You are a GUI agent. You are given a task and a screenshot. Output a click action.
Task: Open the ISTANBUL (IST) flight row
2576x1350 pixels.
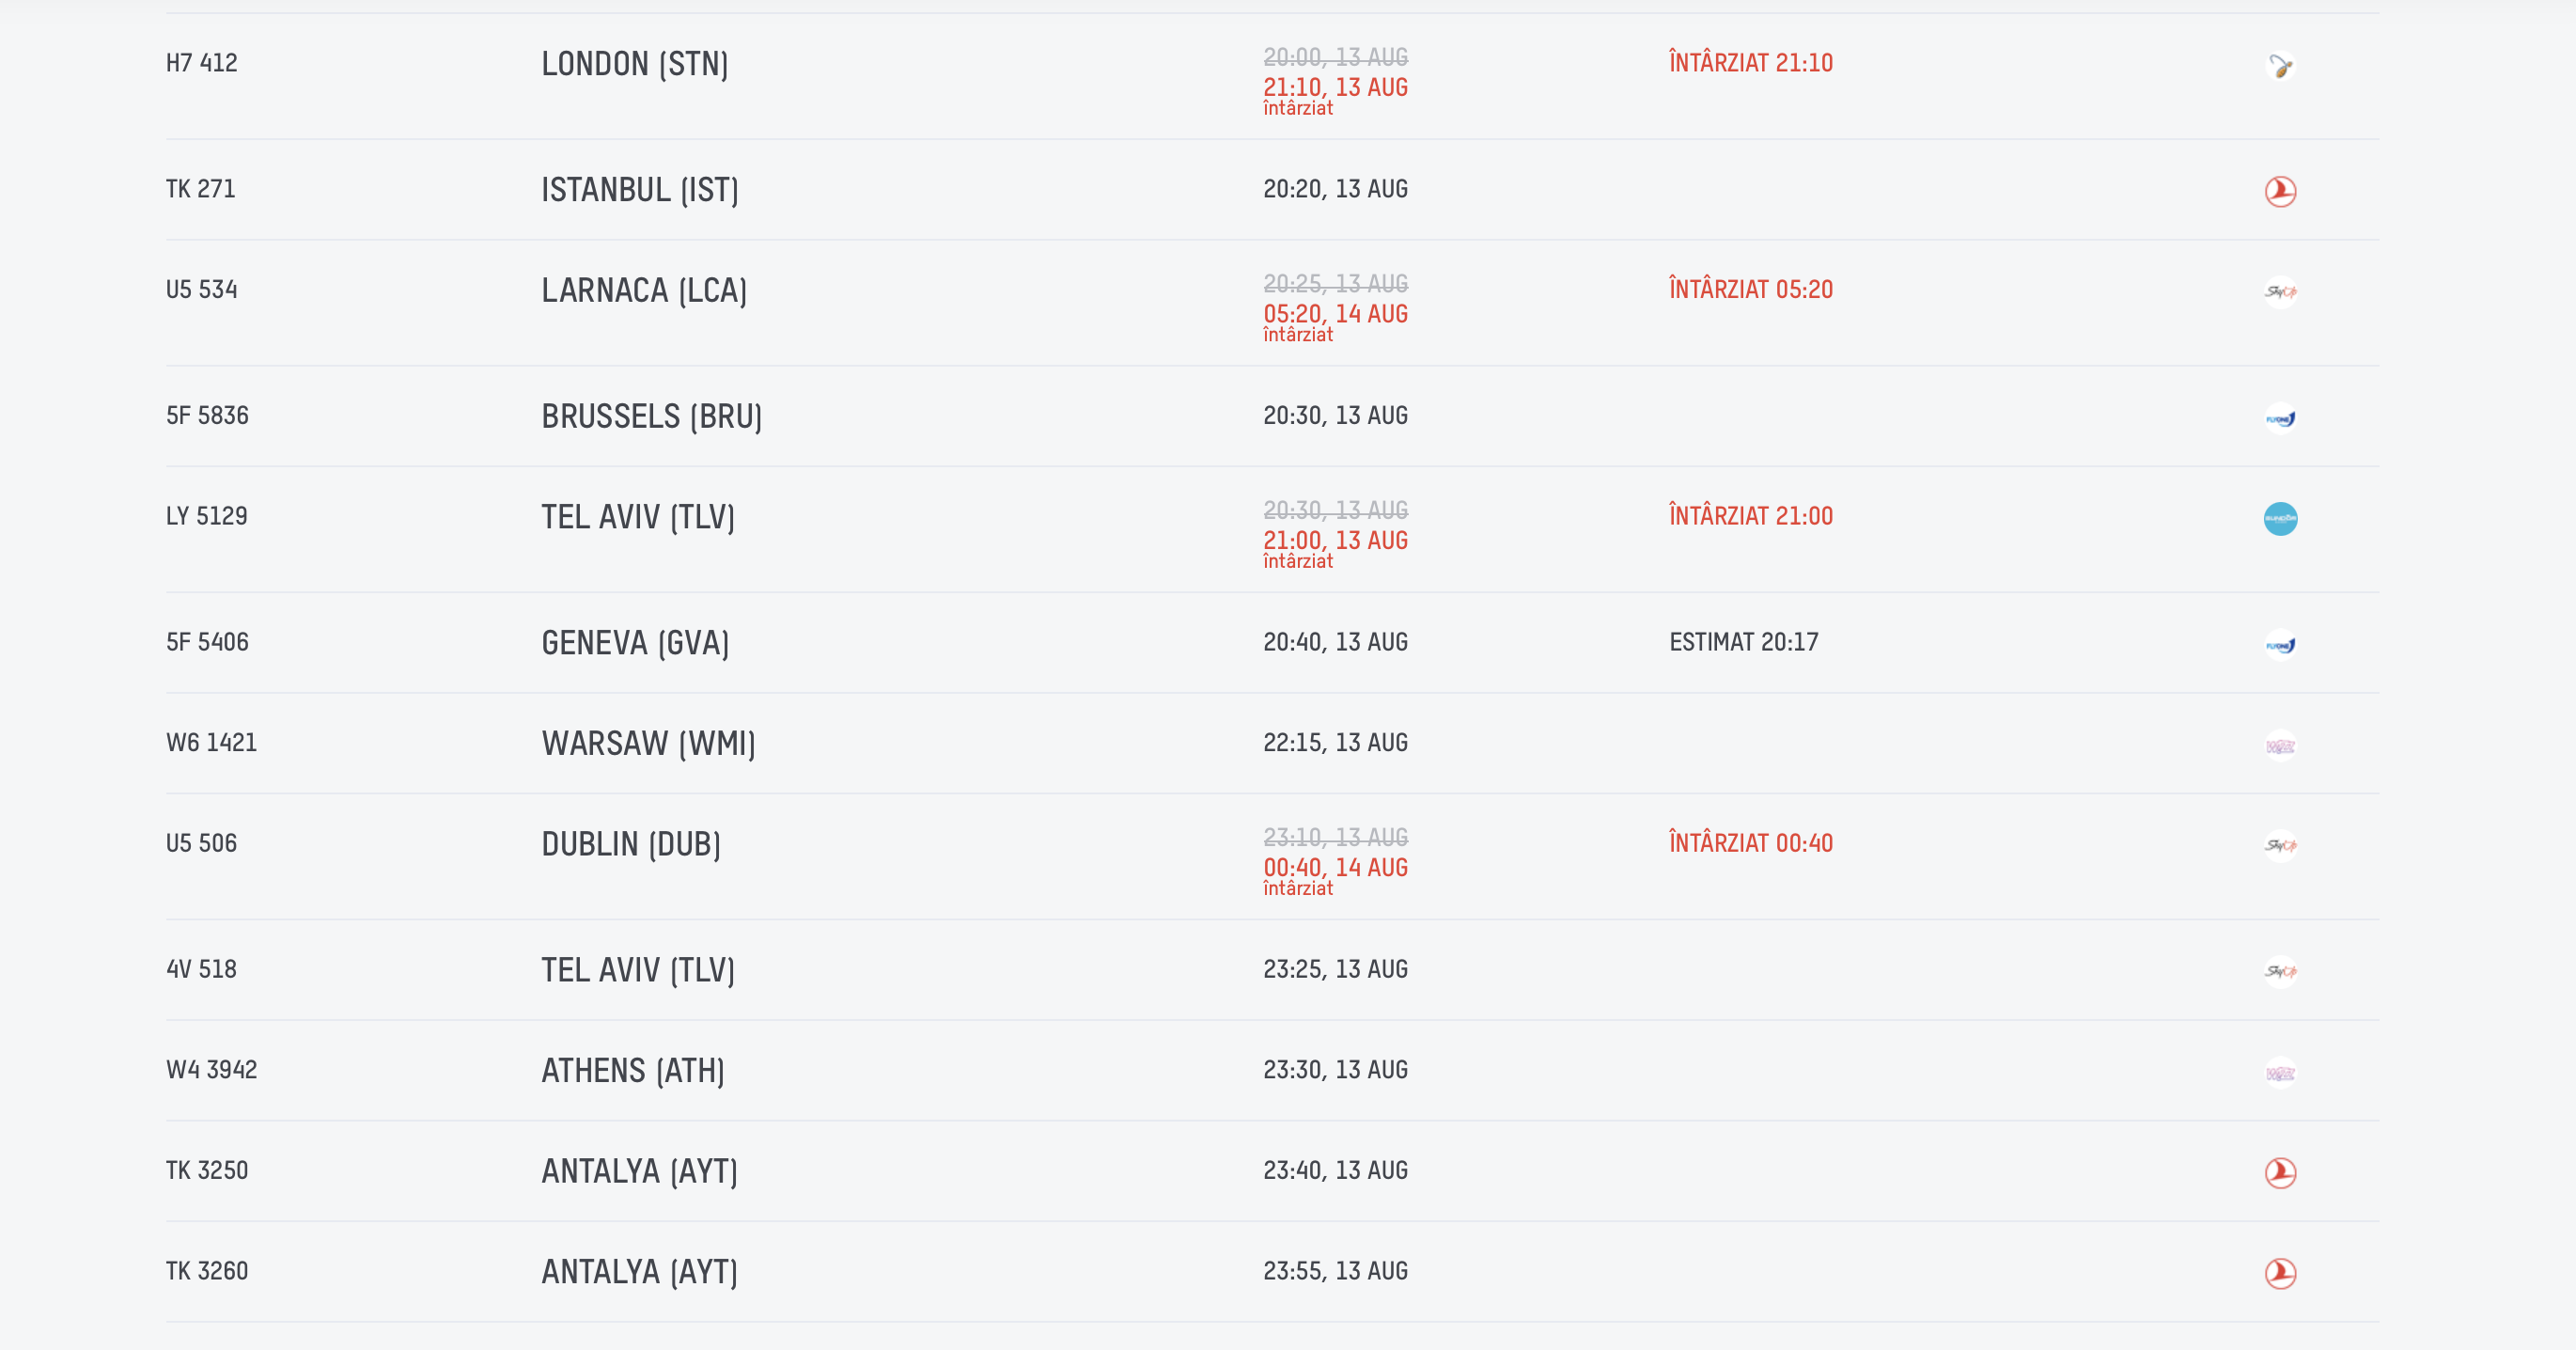tap(1272, 190)
